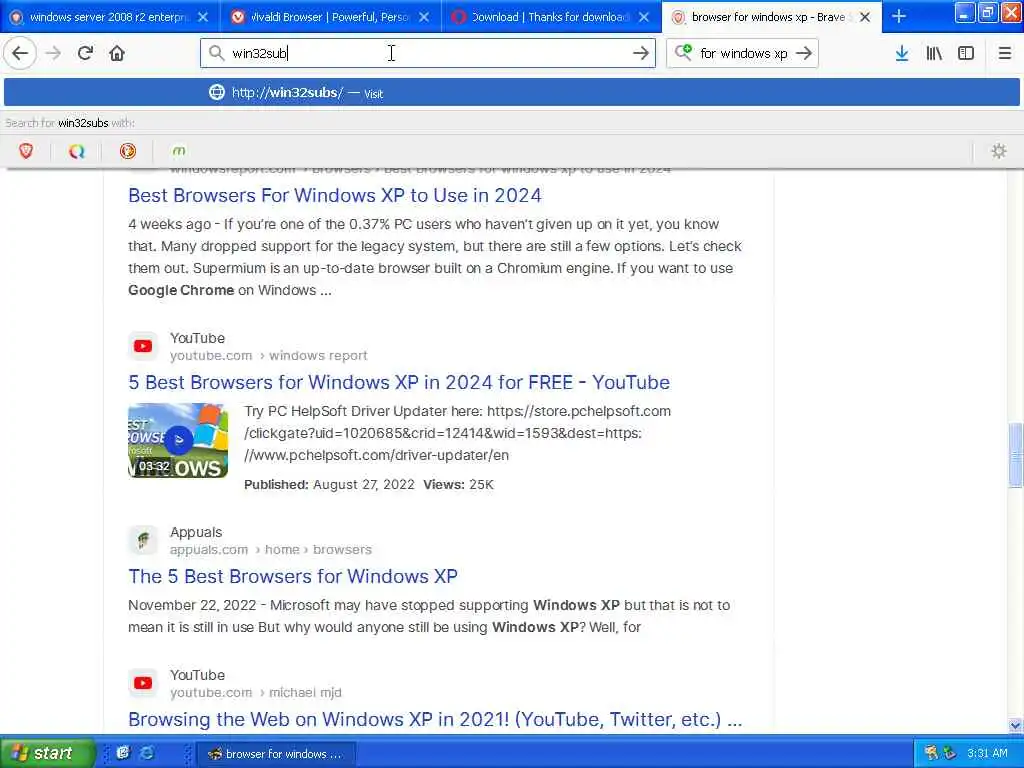The image size is (1024, 768).
Task: Close the browser for windows xp tab
Action: 865,17
